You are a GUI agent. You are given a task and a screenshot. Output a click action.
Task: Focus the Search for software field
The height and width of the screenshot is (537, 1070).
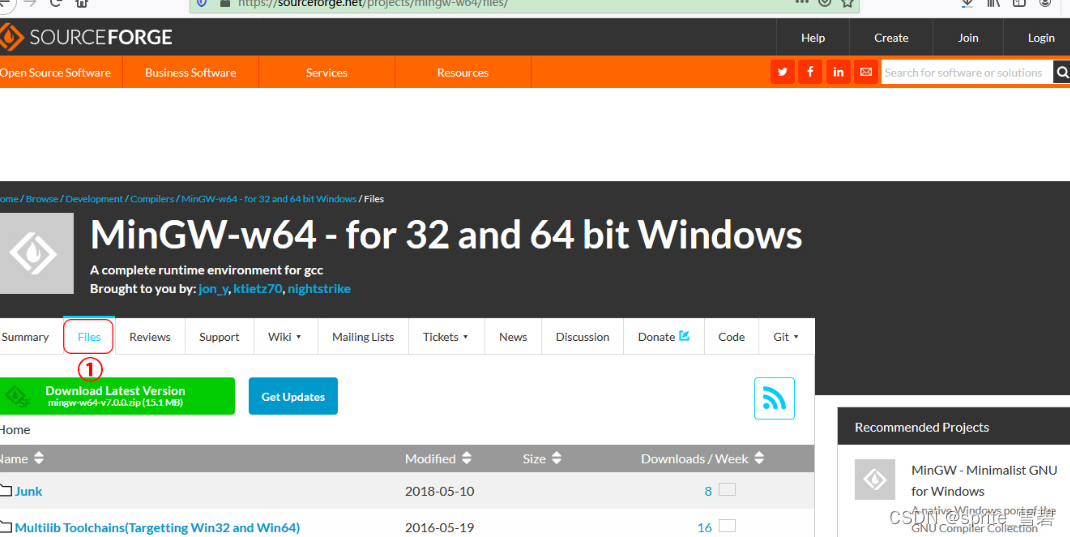[967, 72]
